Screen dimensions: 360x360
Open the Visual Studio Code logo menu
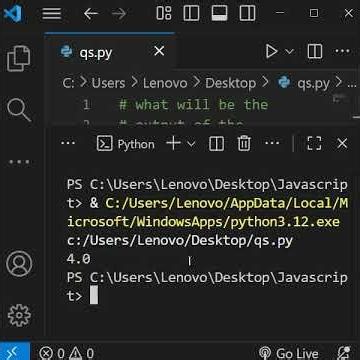[x=13, y=14]
